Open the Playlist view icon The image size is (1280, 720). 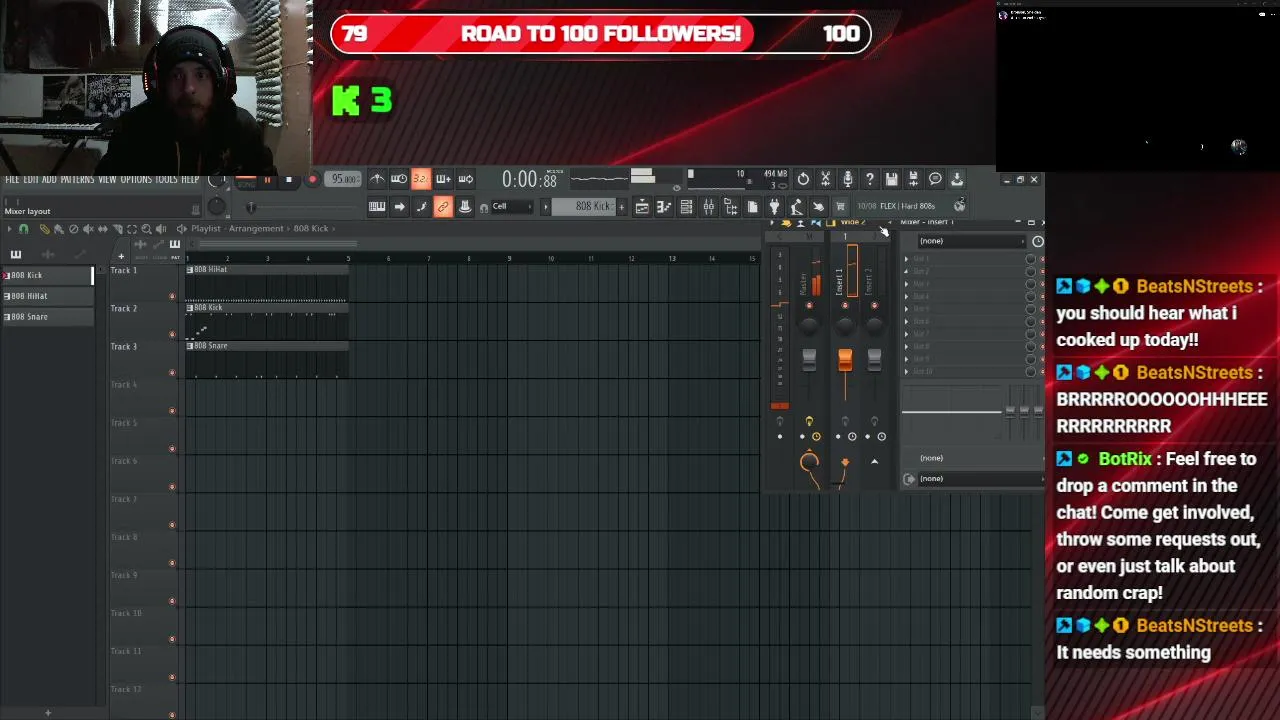point(642,207)
